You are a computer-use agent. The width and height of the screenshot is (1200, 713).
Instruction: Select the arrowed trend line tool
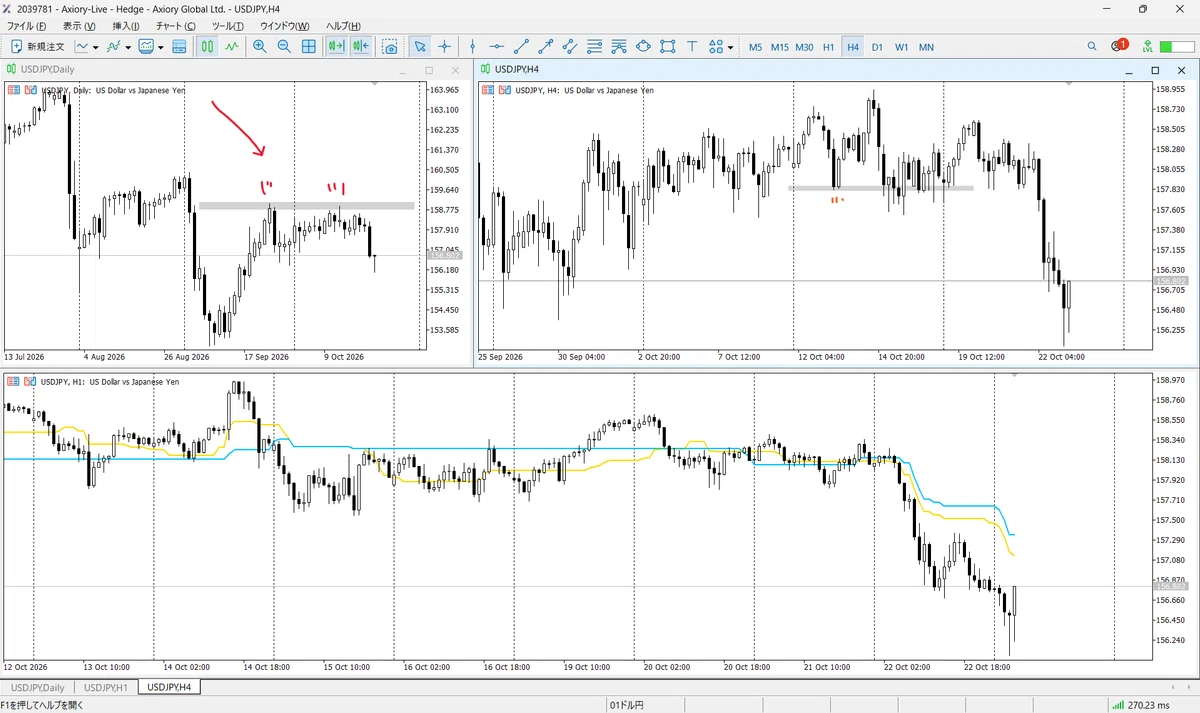click(545, 47)
